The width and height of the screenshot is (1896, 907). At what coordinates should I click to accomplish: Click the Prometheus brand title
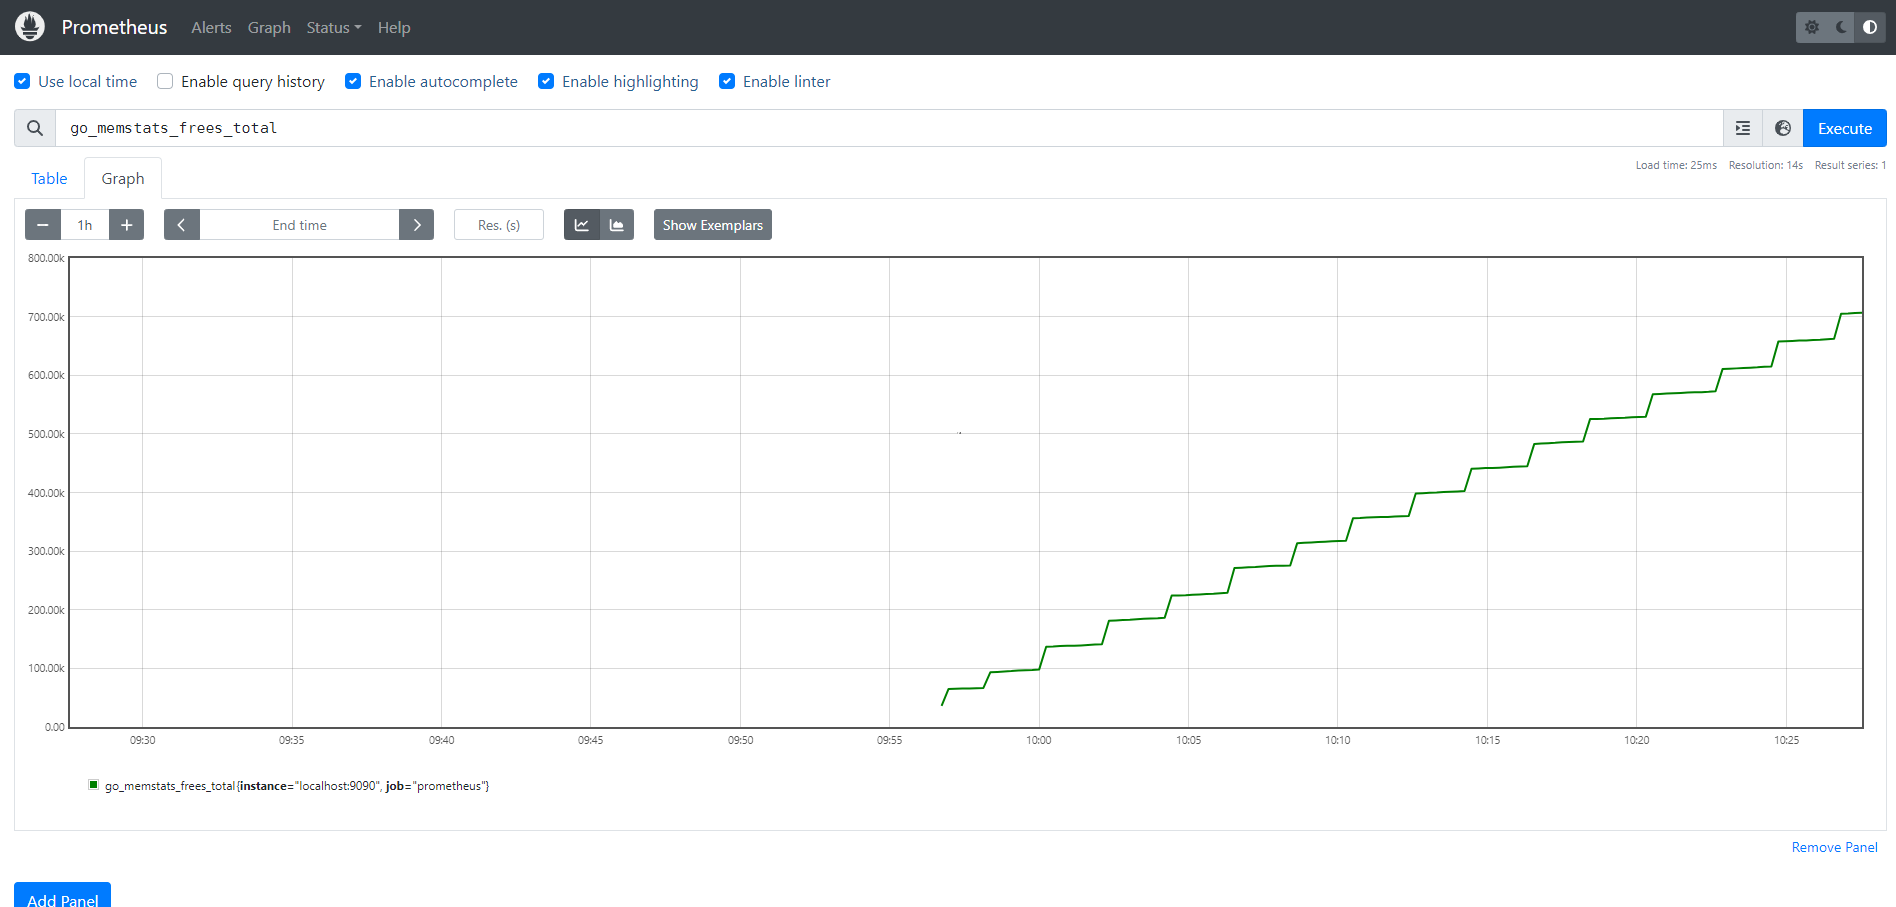pos(114,27)
